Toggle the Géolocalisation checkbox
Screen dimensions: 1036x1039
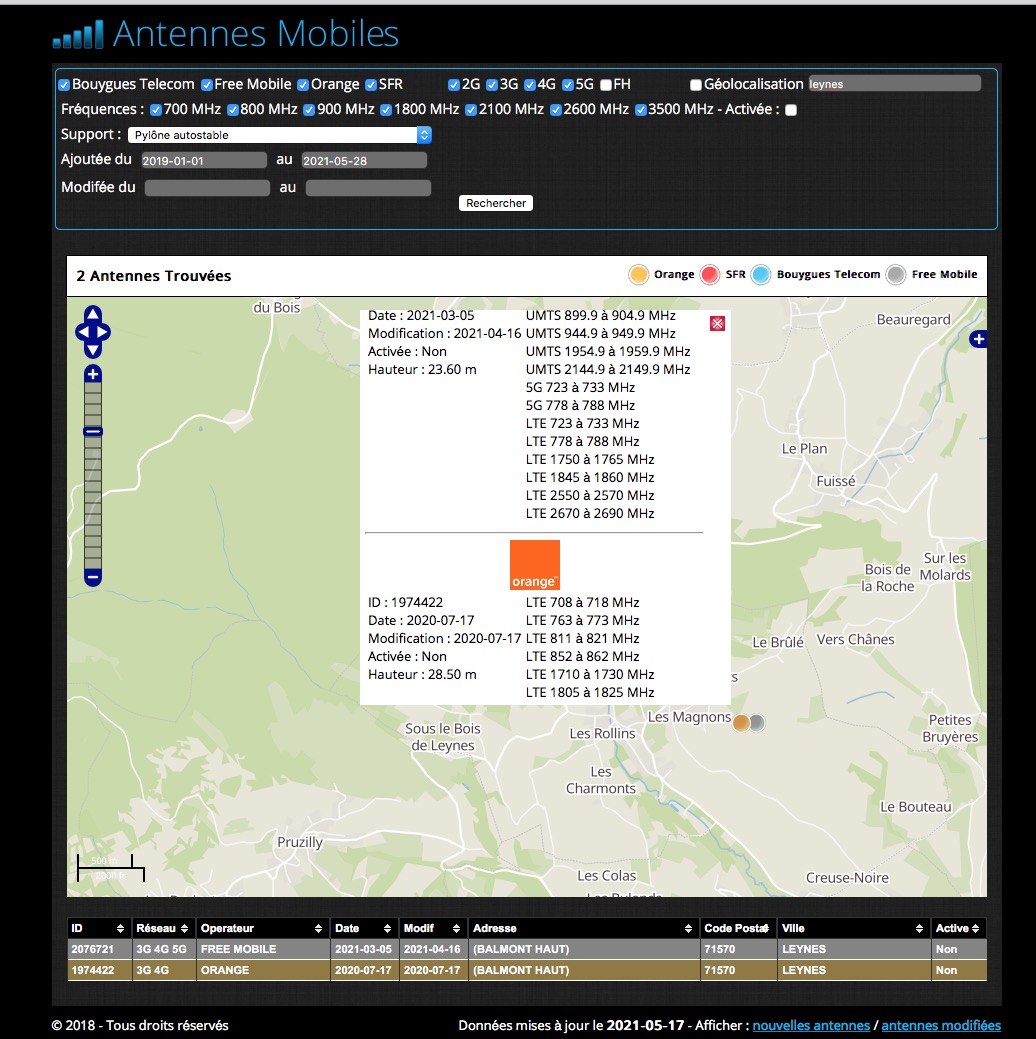pyautogui.click(x=696, y=85)
